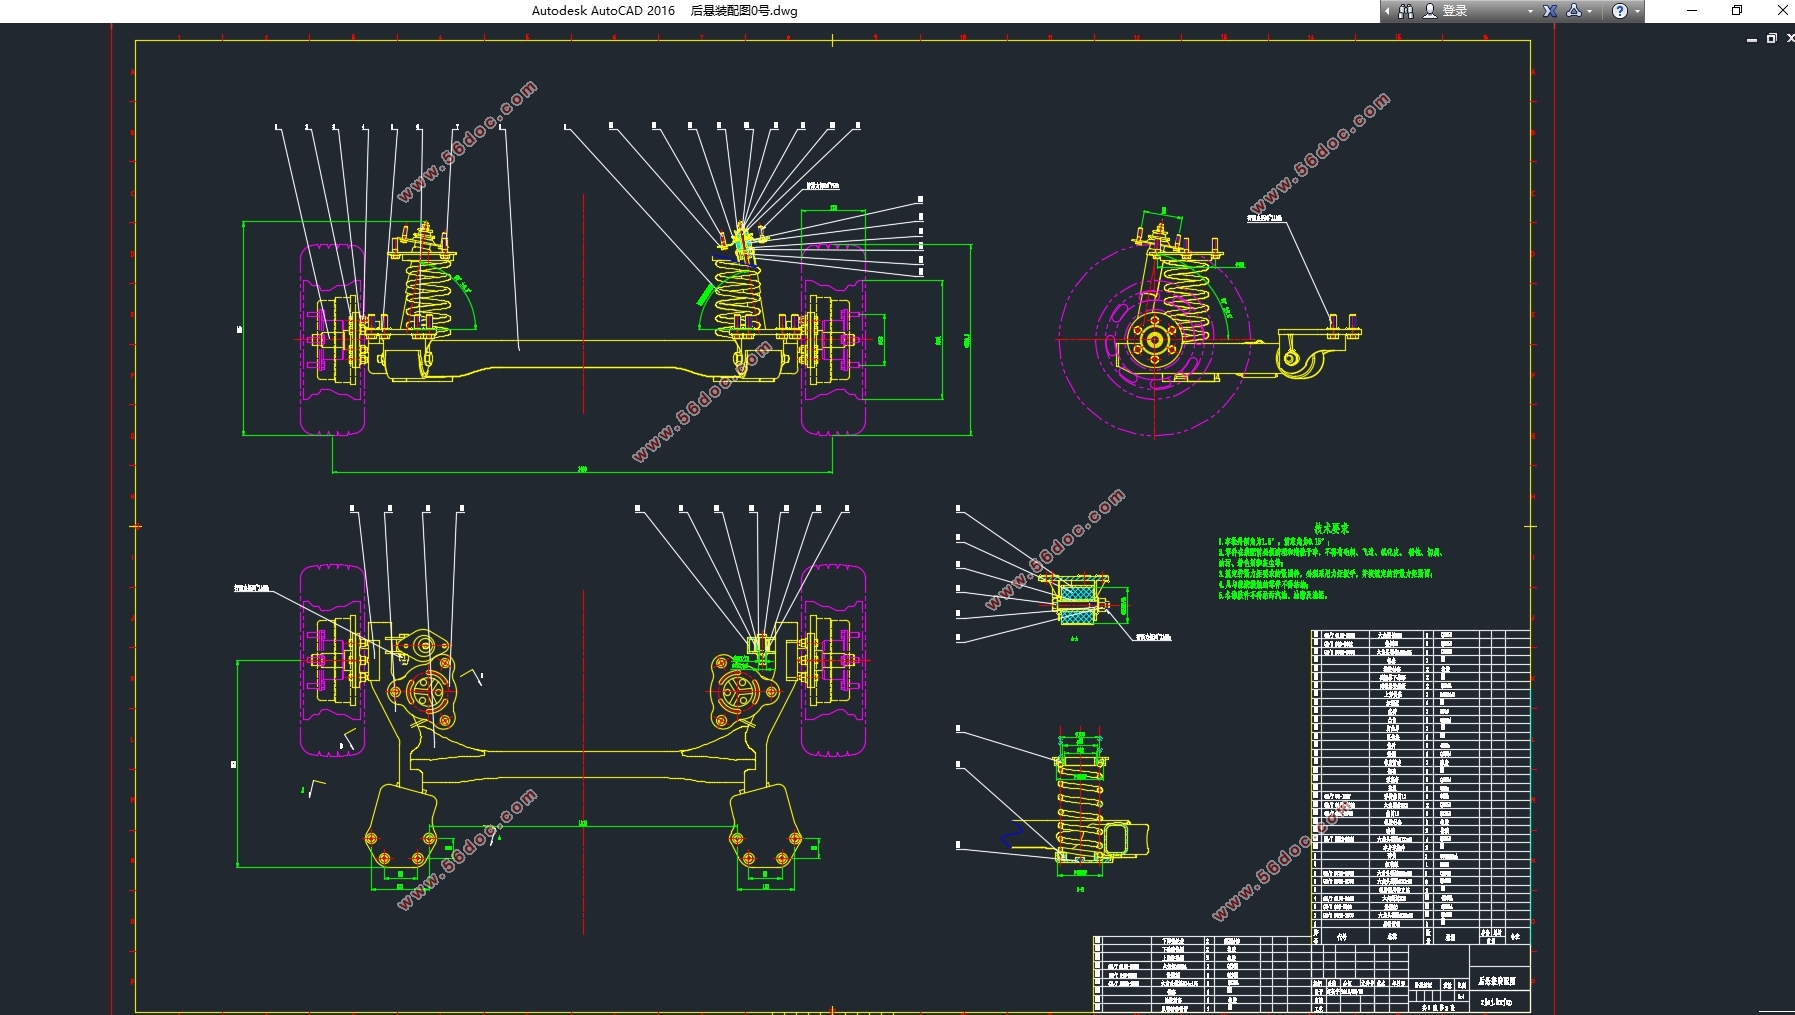Restore down the inner drawing window

[x=1772, y=38]
